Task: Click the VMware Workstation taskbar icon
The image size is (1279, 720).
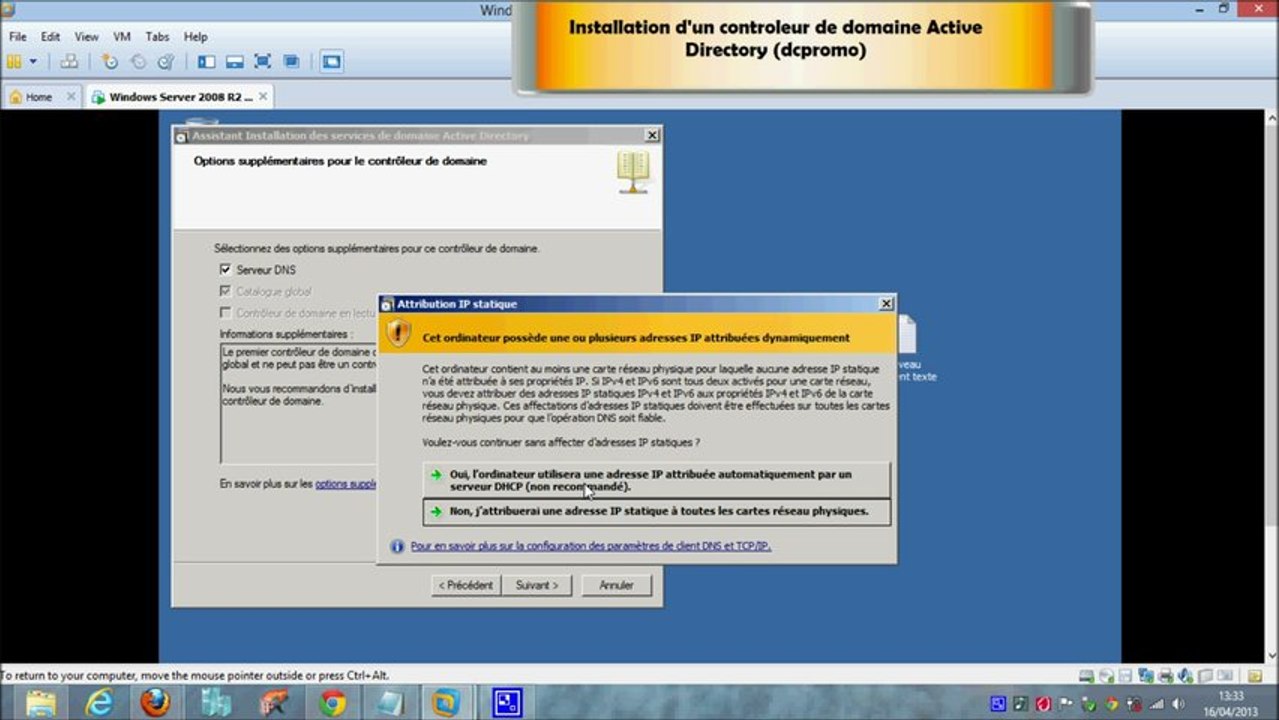Action: [446, 703]
